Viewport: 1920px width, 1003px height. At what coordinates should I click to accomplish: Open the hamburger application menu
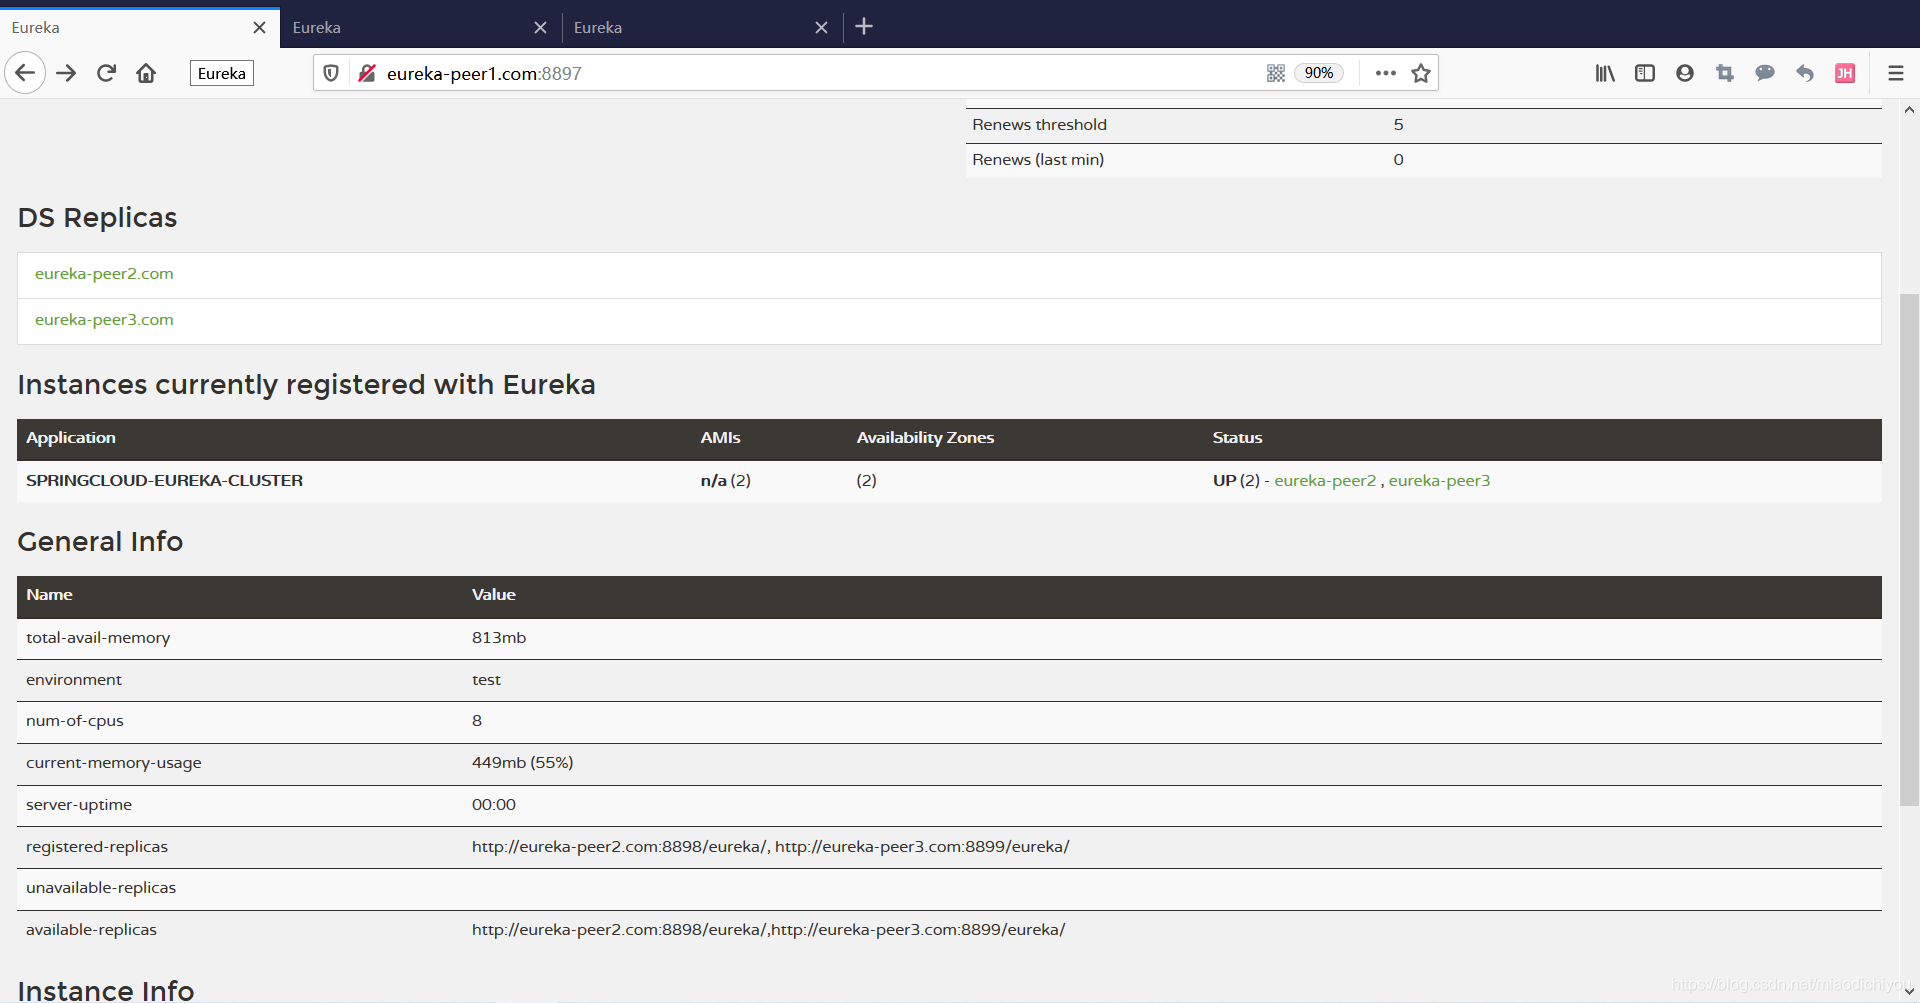click(1895, 73)
